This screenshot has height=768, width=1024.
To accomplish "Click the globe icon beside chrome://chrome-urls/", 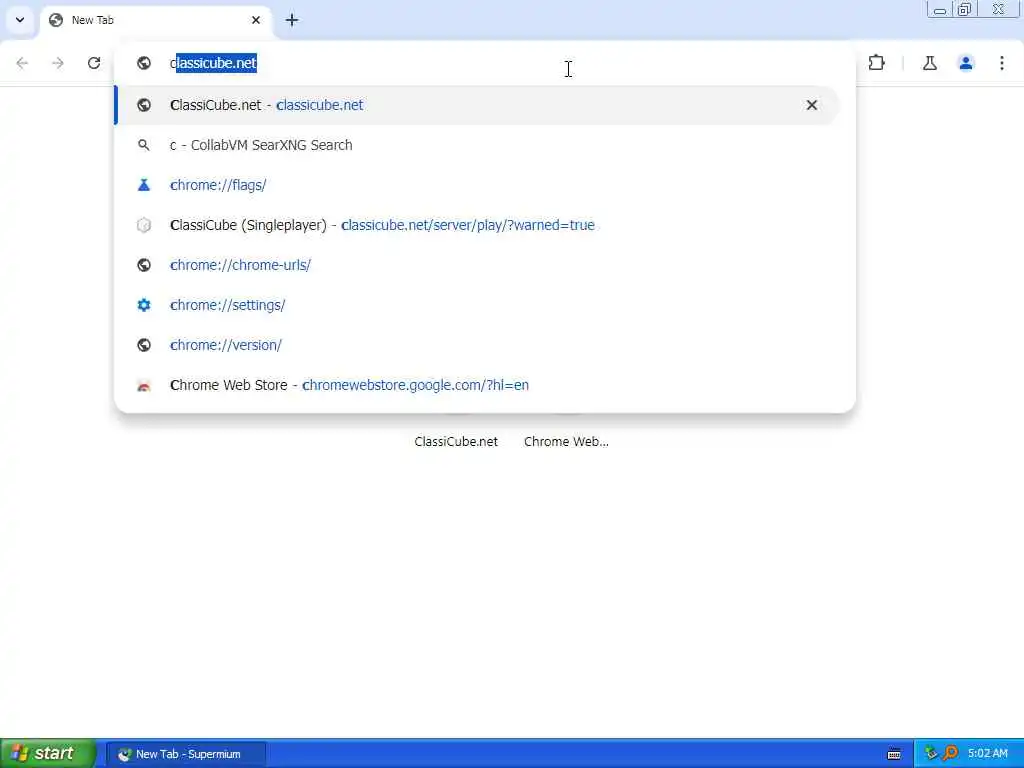I will pos(144,265).
